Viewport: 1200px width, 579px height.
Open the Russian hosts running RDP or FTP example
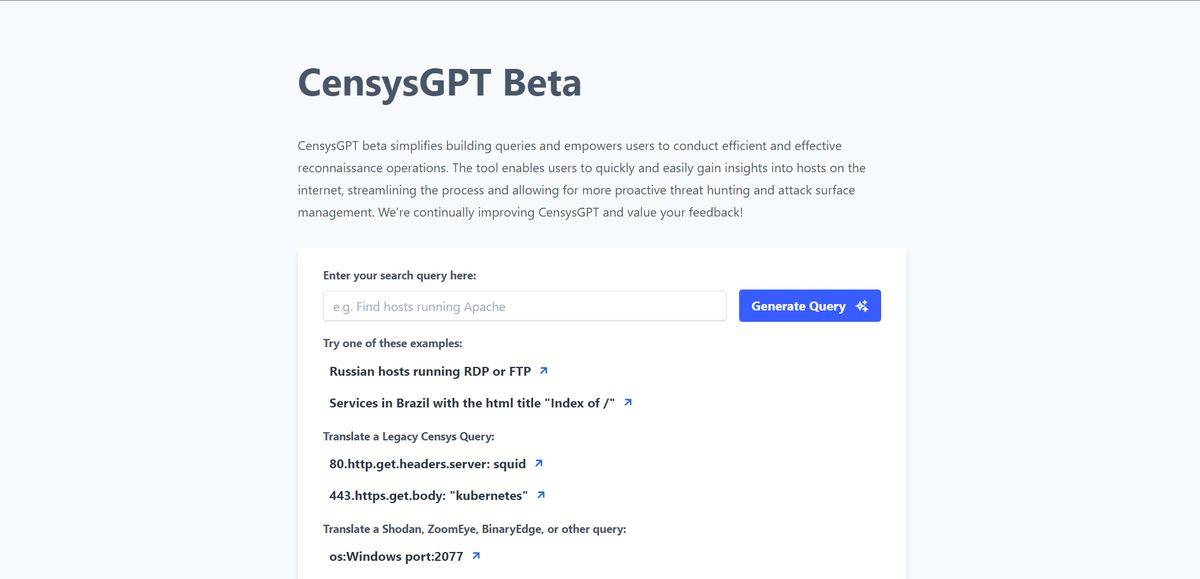pos(430,370)
